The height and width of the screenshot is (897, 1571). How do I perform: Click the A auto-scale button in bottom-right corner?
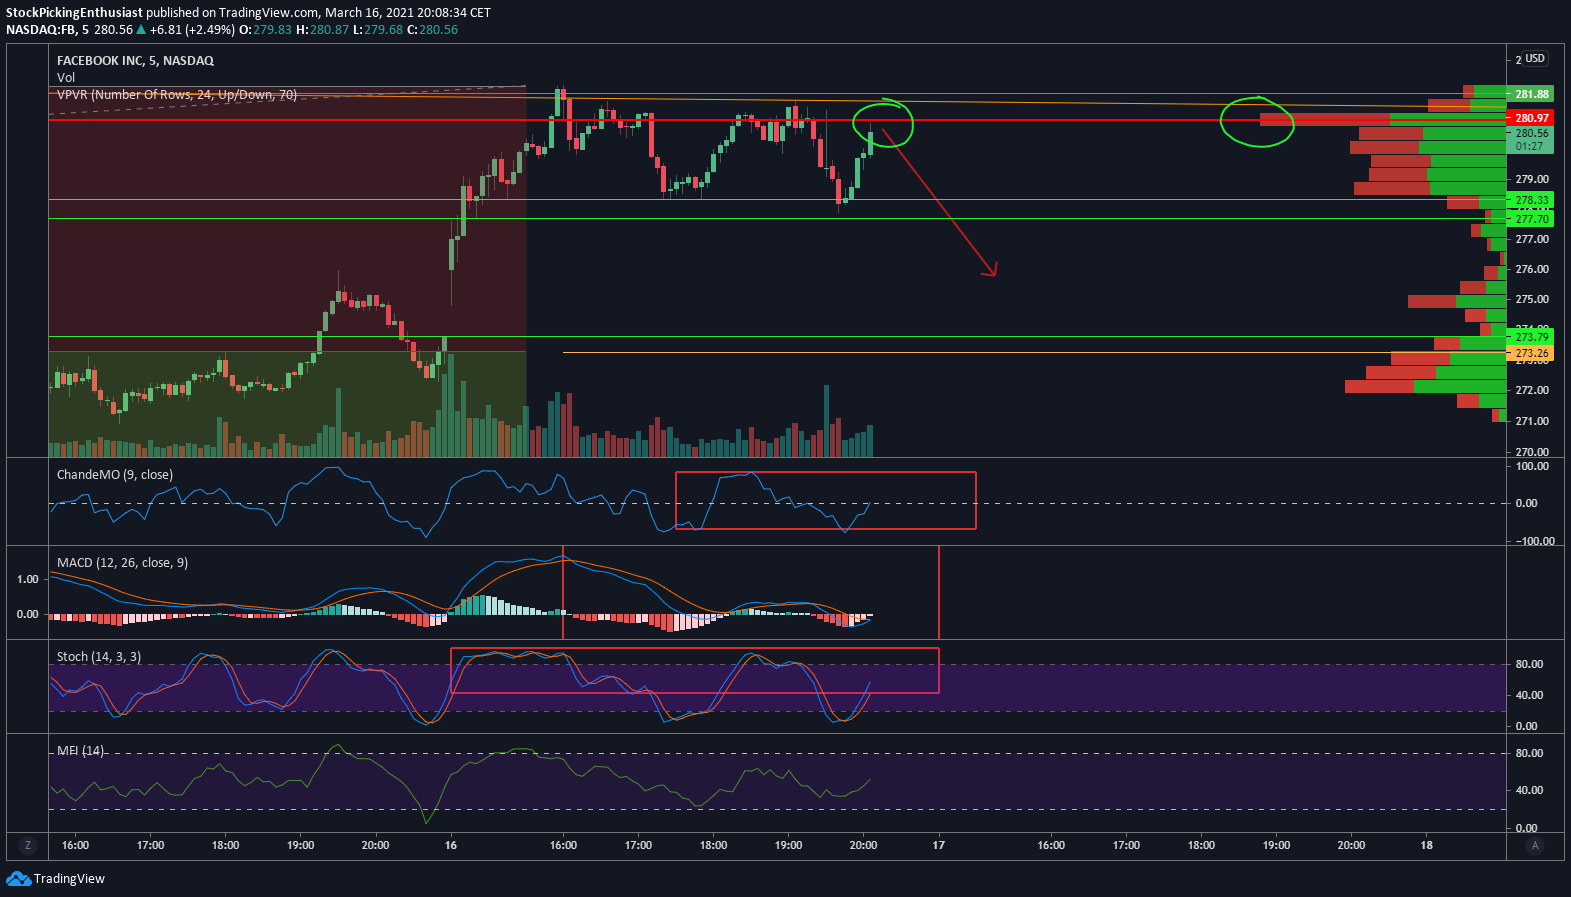coord(1534,845)
